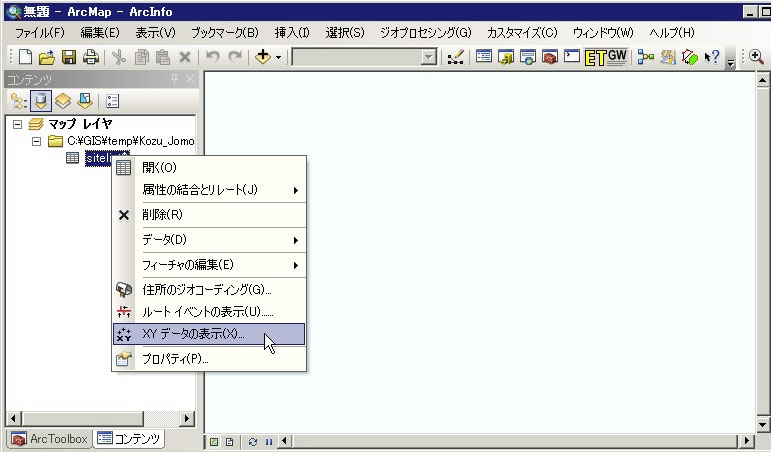Collapse the マップ レイヤ tree node
This screenshot has width=771, height=452.
[17, 124]
